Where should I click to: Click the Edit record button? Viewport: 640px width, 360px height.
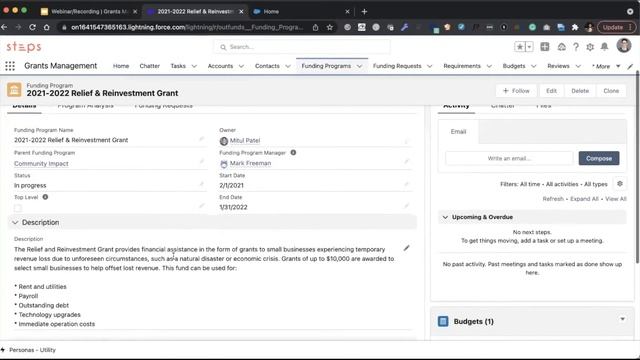(x=551, y=91)
